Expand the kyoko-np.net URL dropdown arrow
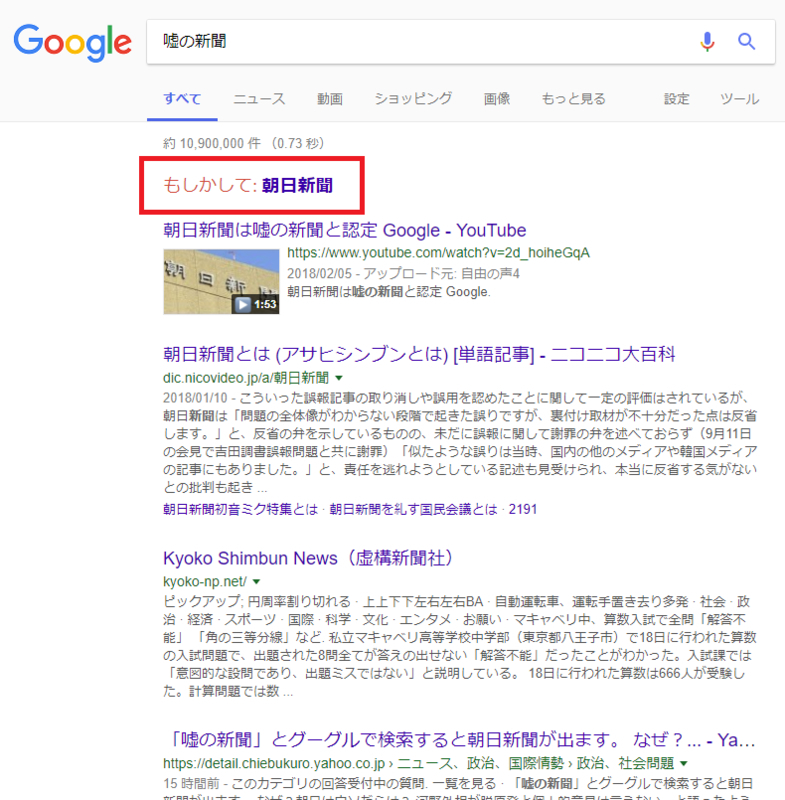The image size is (785, 800). (x=257, y=582)
